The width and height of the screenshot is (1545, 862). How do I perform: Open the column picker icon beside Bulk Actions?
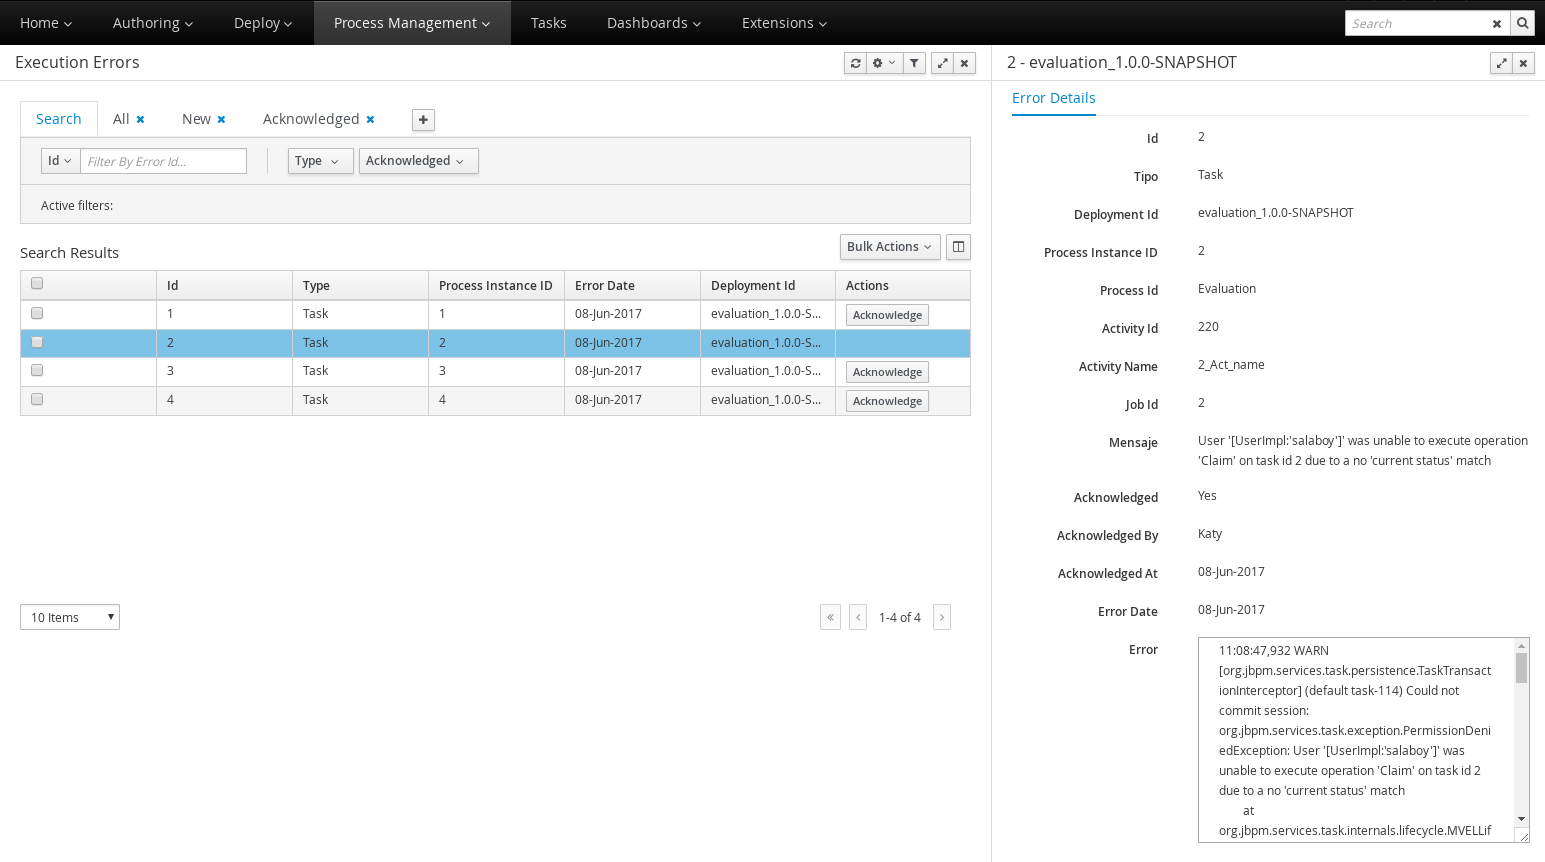tap(958, 247)
